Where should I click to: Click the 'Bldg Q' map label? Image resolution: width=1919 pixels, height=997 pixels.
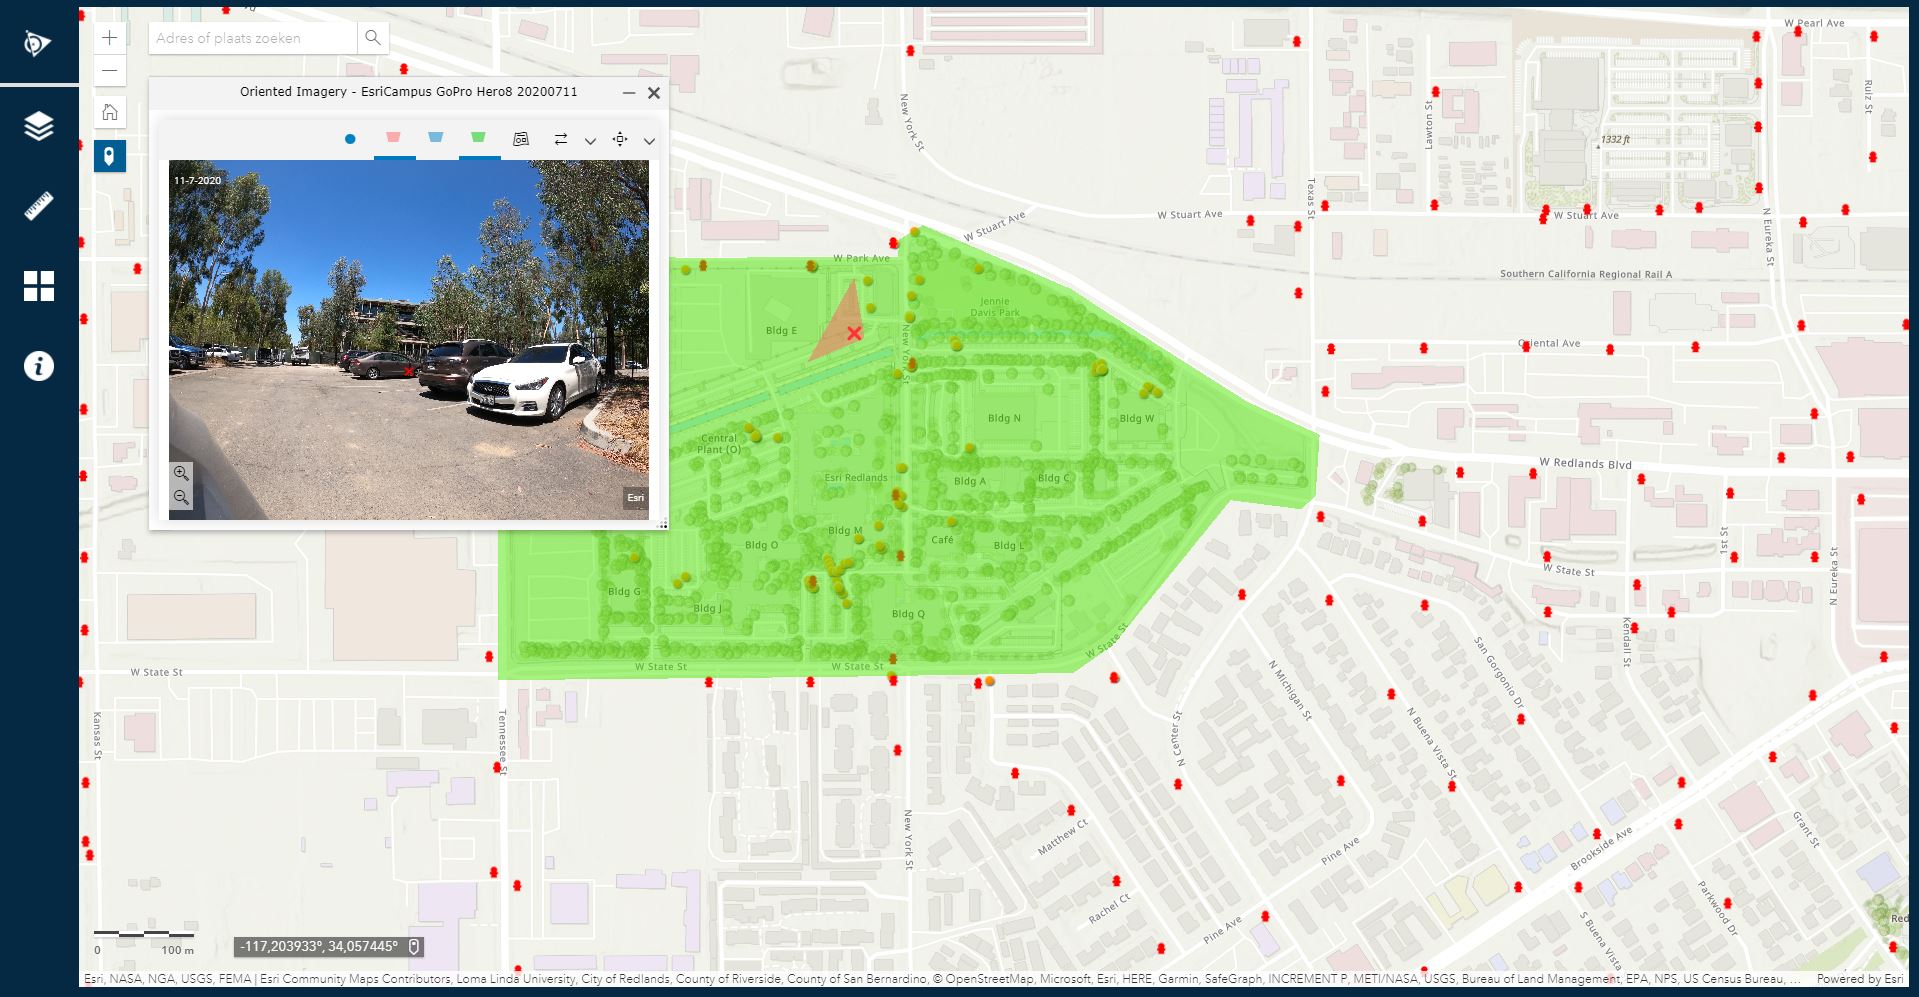908,614
